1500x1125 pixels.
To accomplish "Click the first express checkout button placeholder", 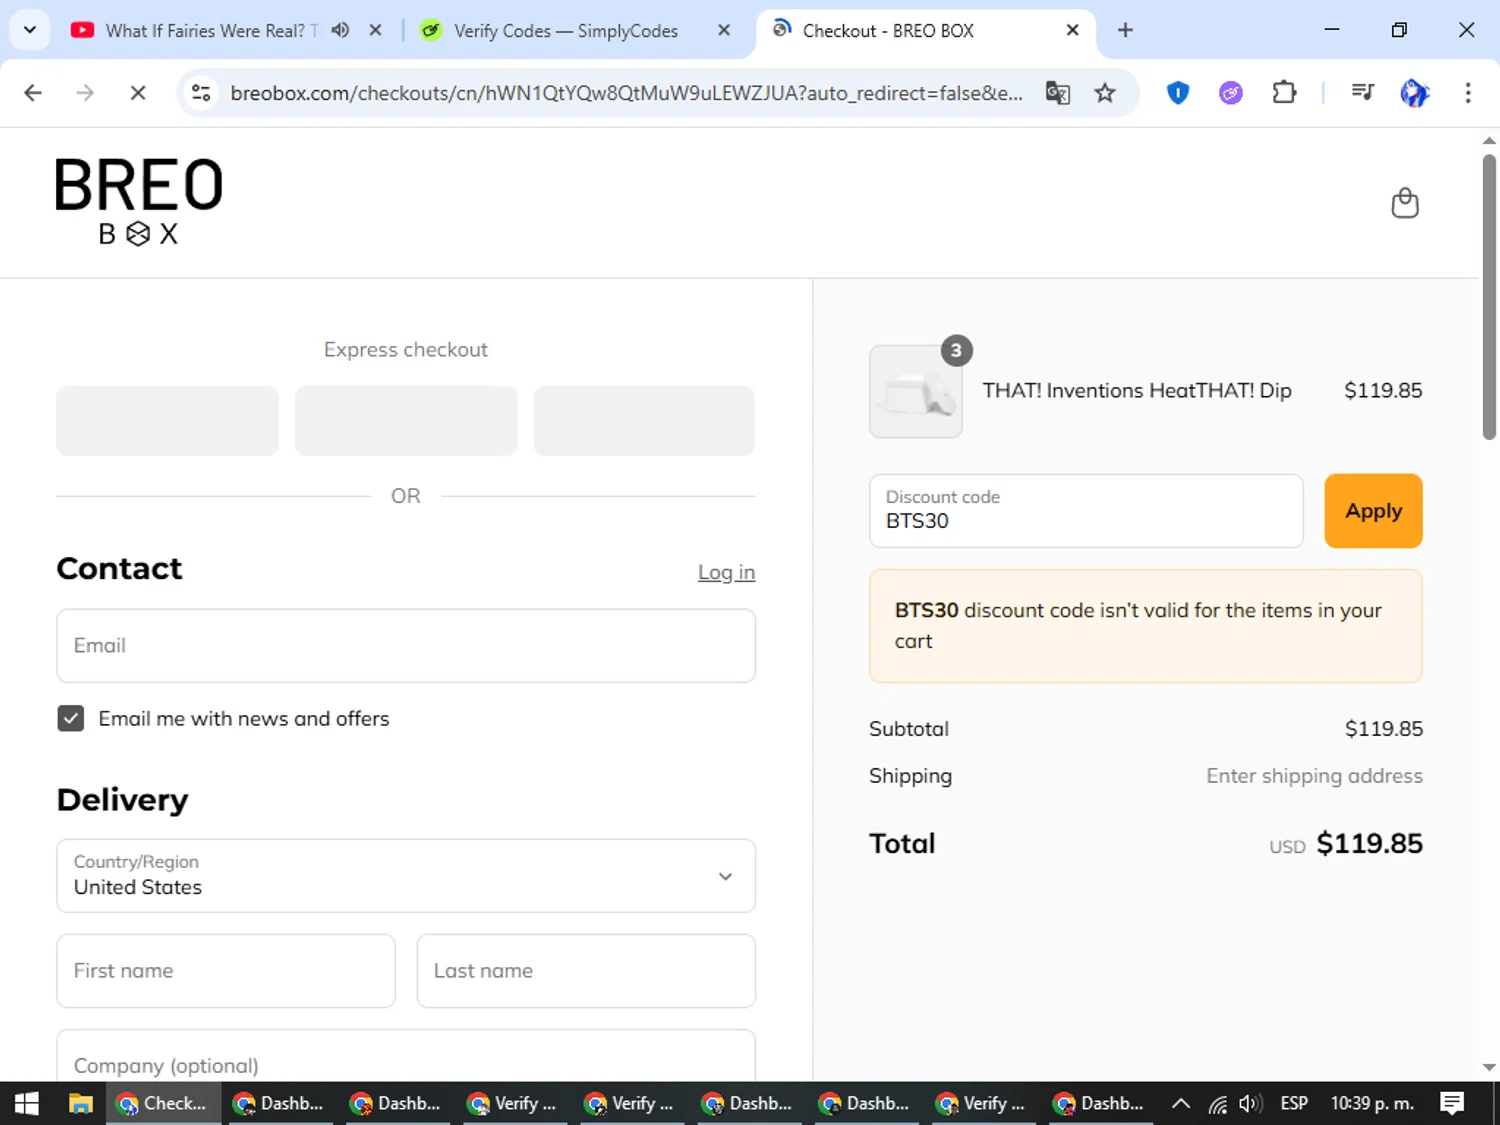I will tap(167, 421).
